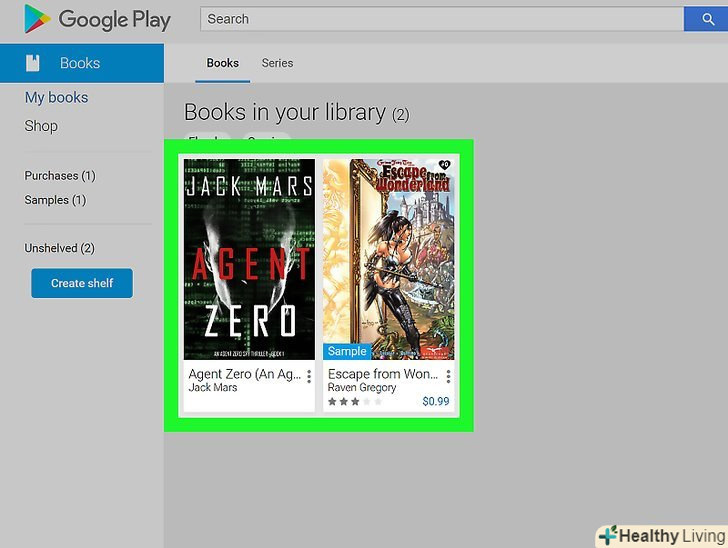Click the Sample badge on the cover
The image size is (728, 548).
pyautogui.click(x=347, y=351)
